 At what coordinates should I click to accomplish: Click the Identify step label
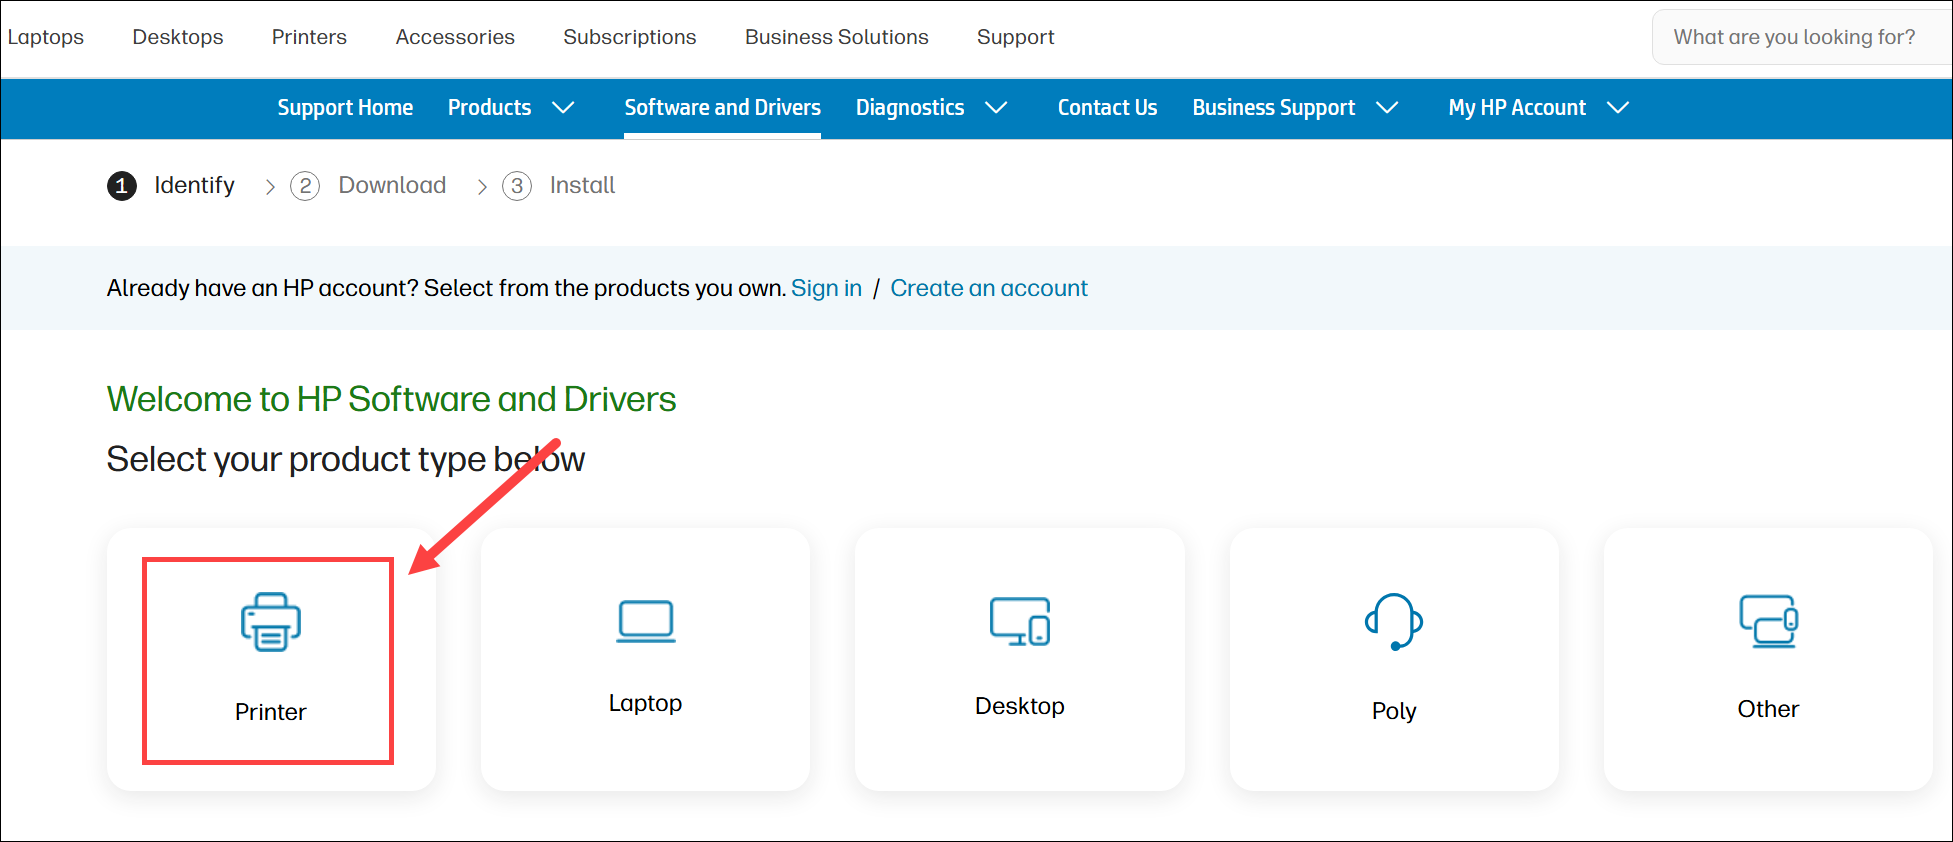pyautogui.click(x=194, y=185)
